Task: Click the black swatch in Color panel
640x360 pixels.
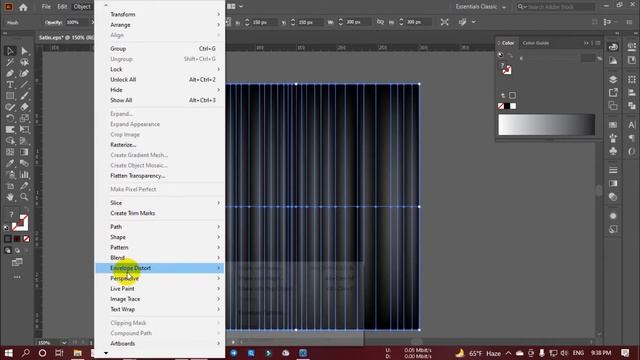Action: [x=507, y=106]
